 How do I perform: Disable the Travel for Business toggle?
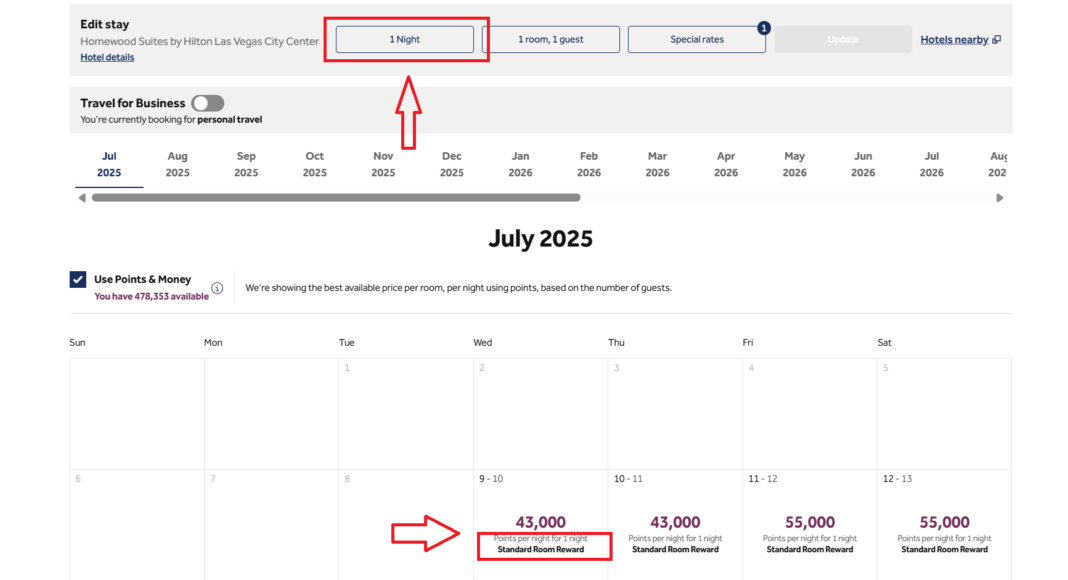[208, 103]
